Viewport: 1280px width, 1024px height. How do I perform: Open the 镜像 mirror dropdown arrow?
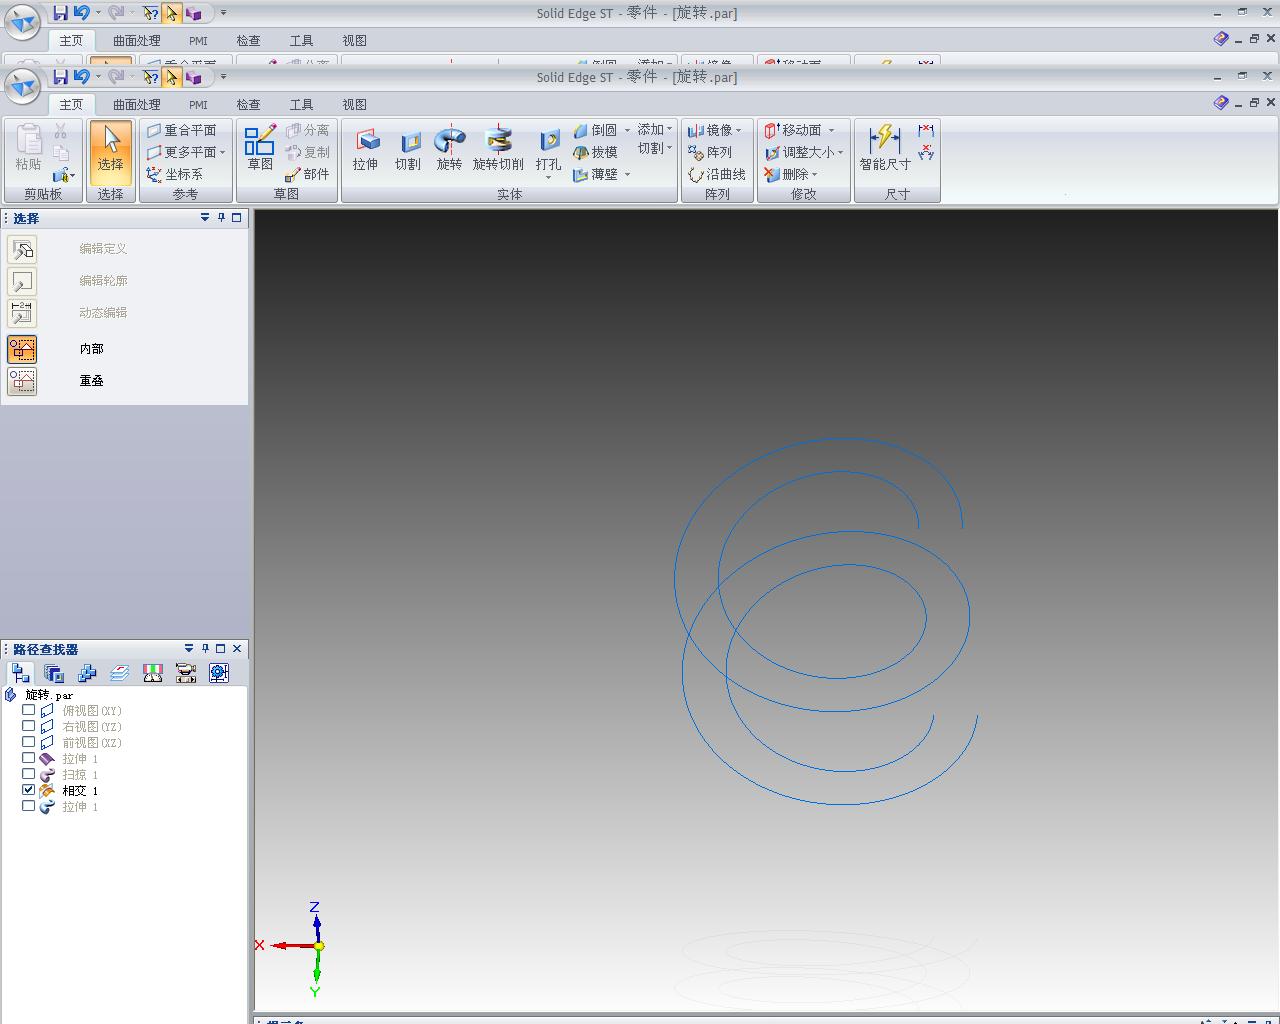pos(739,130)
